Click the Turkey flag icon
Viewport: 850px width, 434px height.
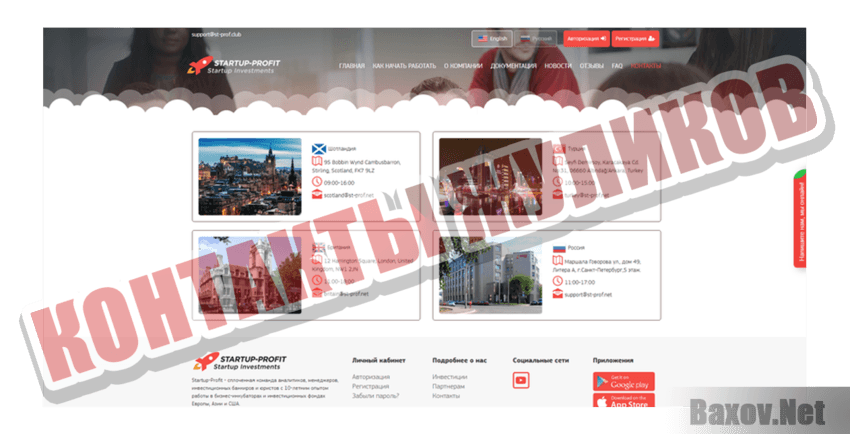(x=559, y=148)
